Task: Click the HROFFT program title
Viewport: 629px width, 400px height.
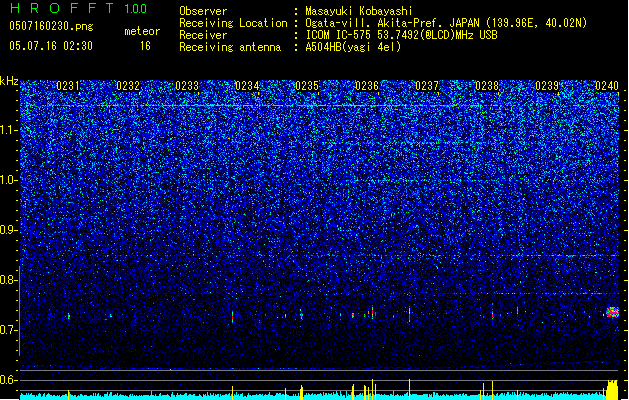Action: [62, 8]
